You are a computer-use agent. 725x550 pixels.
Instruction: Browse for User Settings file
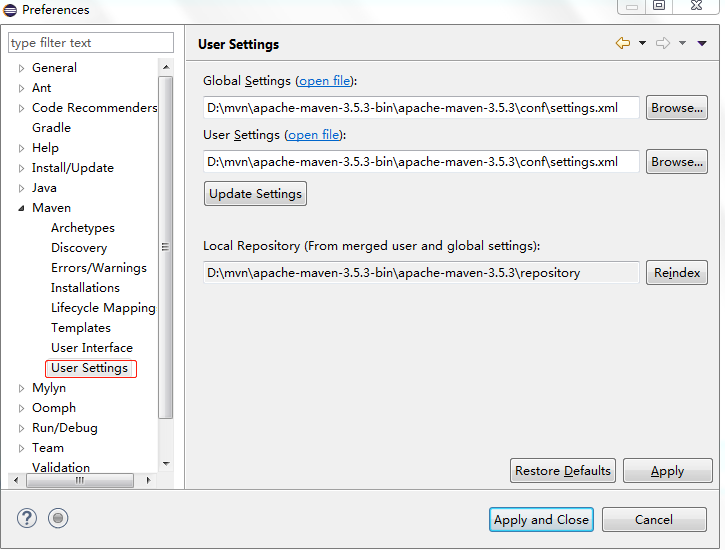677,162
